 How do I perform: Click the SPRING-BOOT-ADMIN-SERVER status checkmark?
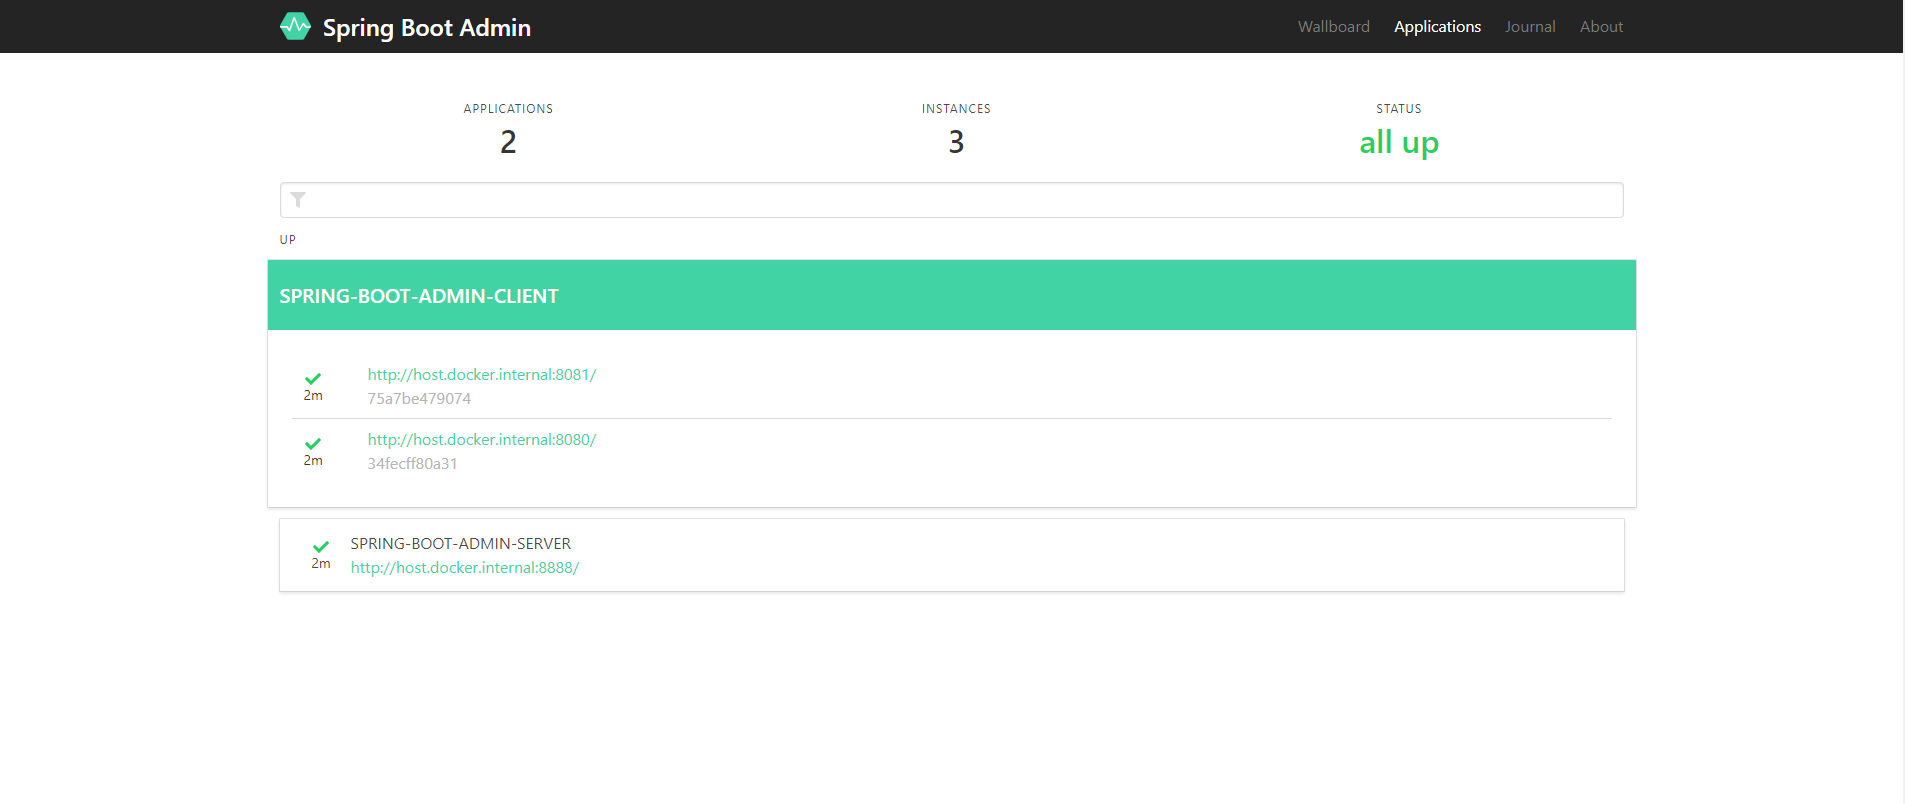(x=321, y=546)
